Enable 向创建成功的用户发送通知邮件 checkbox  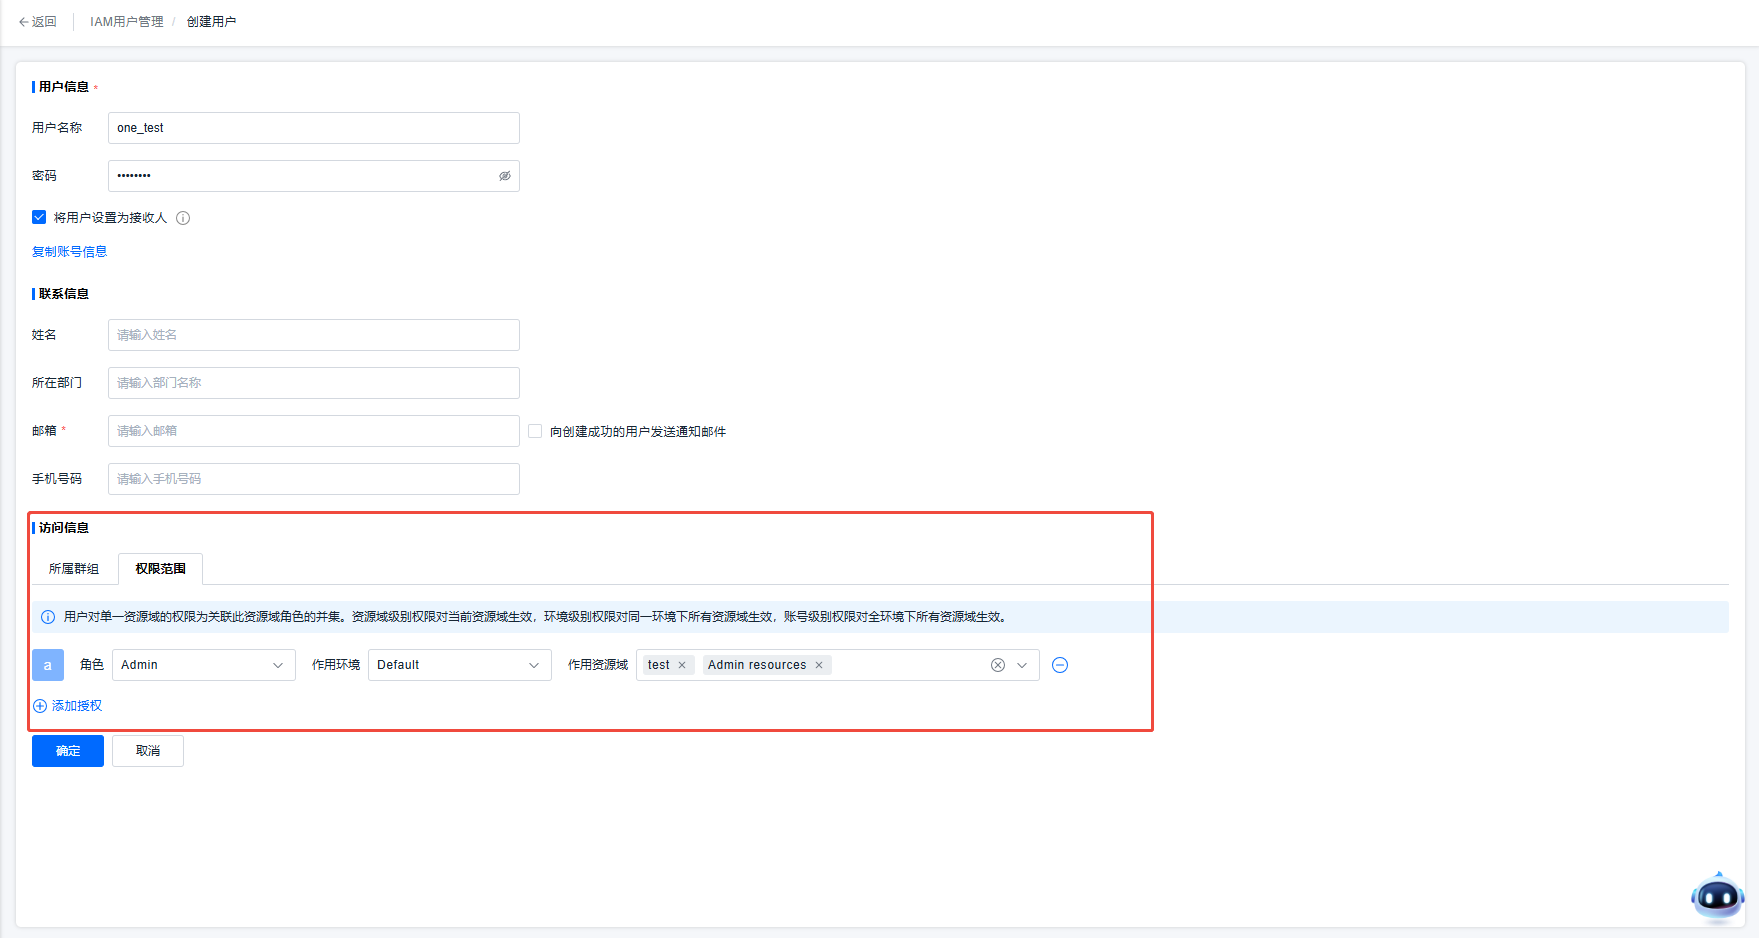(x=535, y=431)
